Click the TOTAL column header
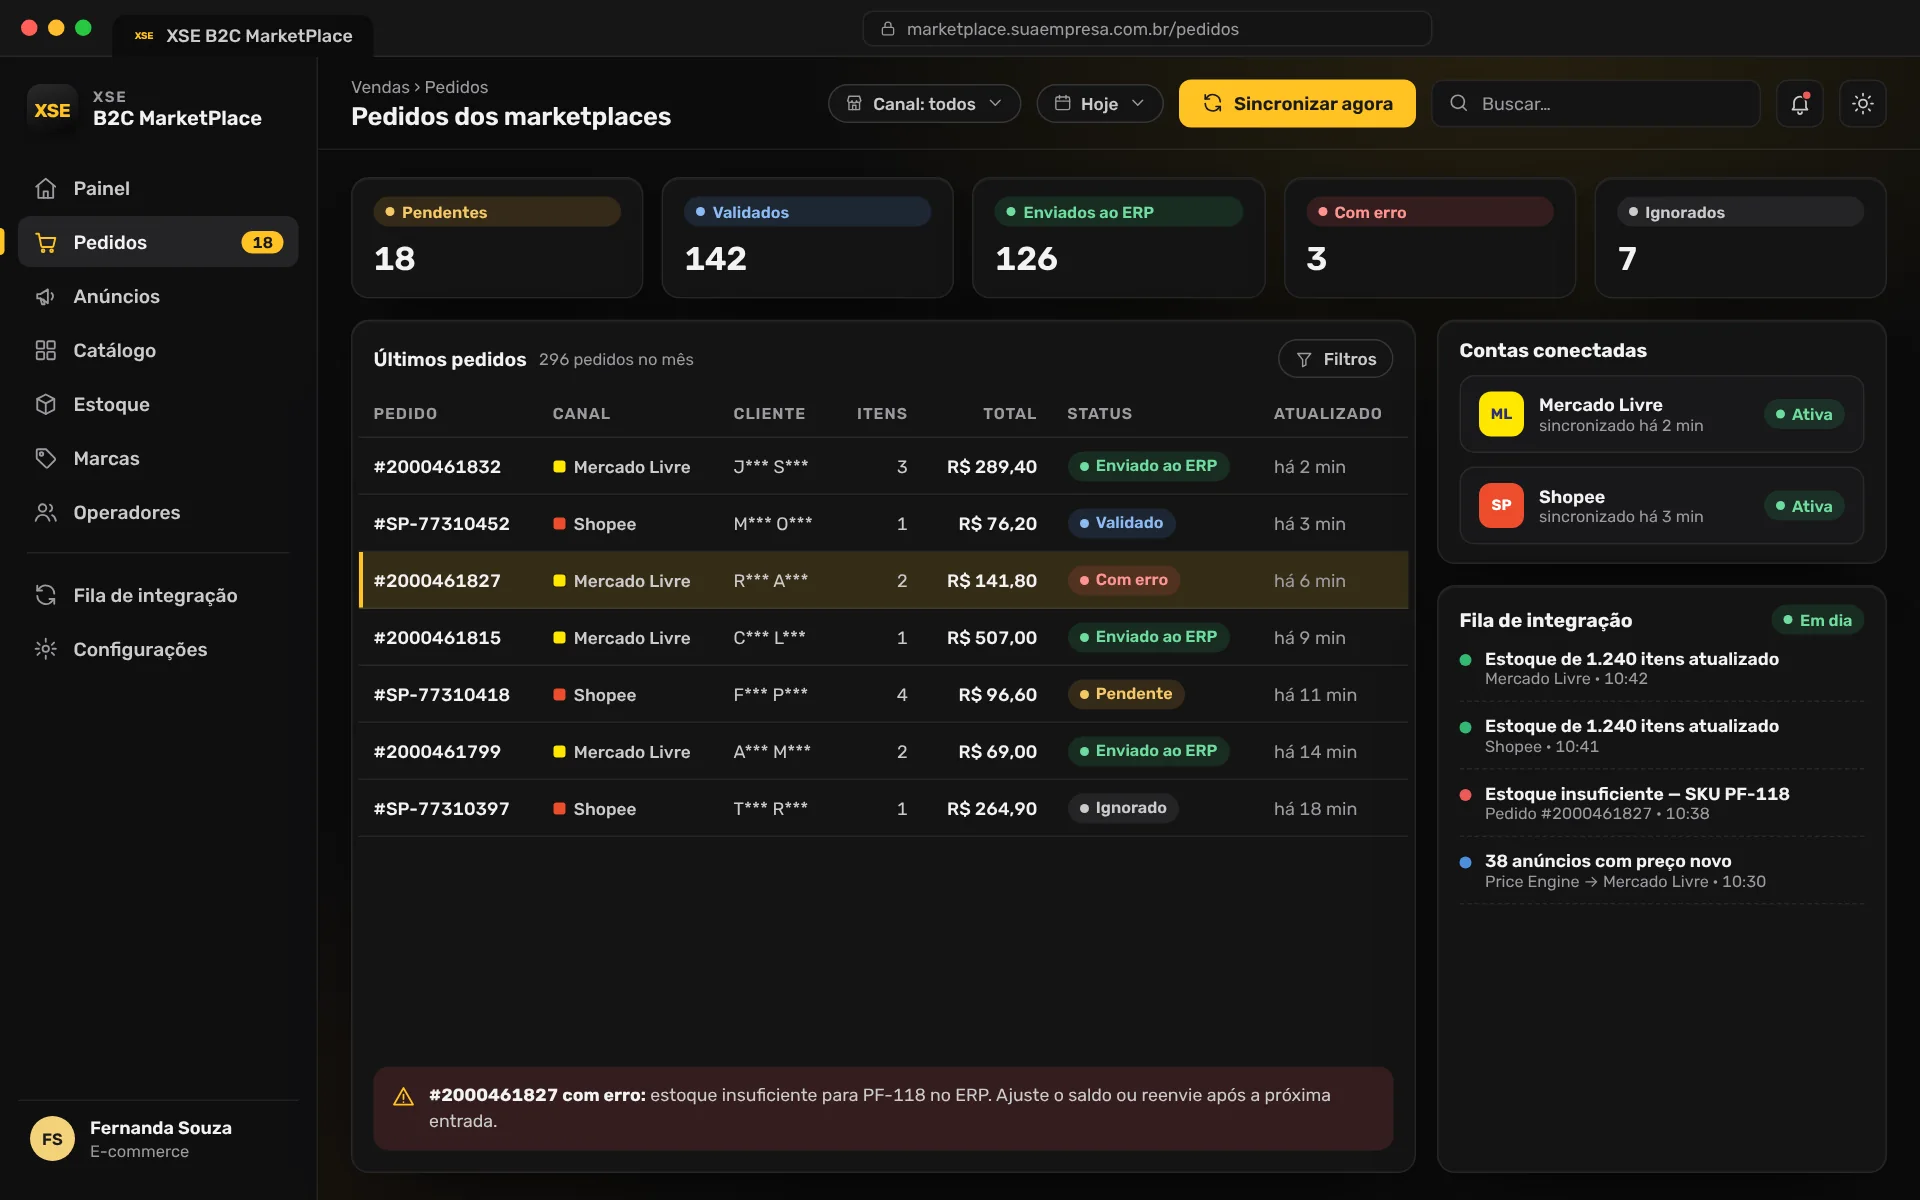The height and width of the screenshot is (1200, 1920). tap(1009, 414)
